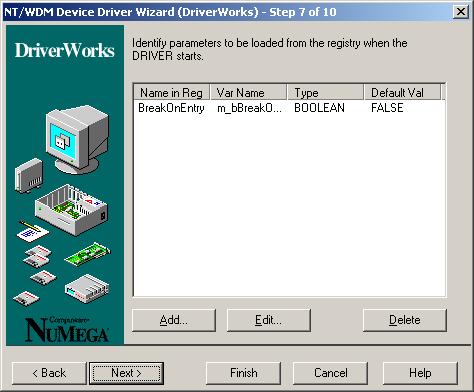Cancel the driver wizard

pos(330,373)
